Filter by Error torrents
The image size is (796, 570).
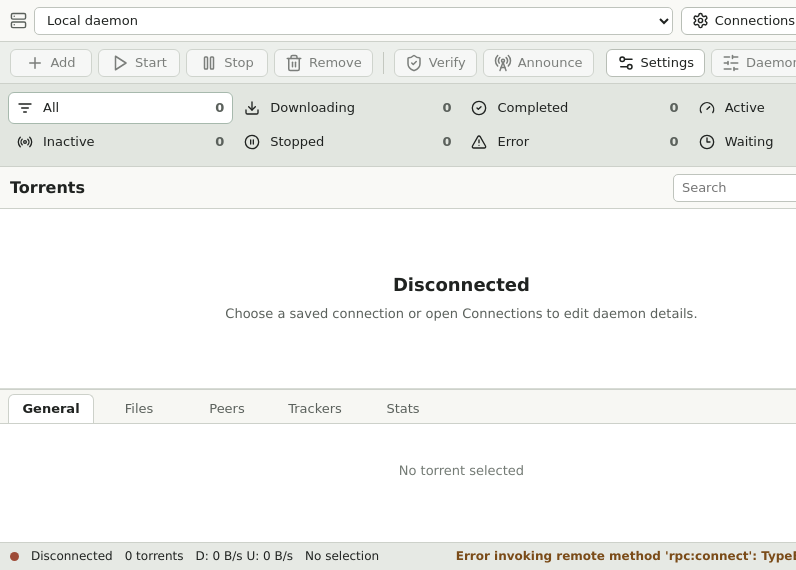tap(575, 142)
